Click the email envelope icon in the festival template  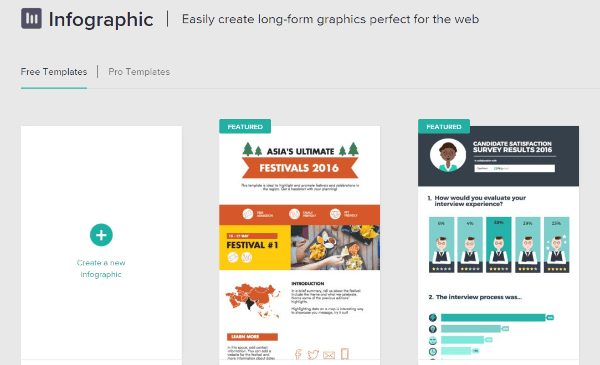click(x=329, y=355)
